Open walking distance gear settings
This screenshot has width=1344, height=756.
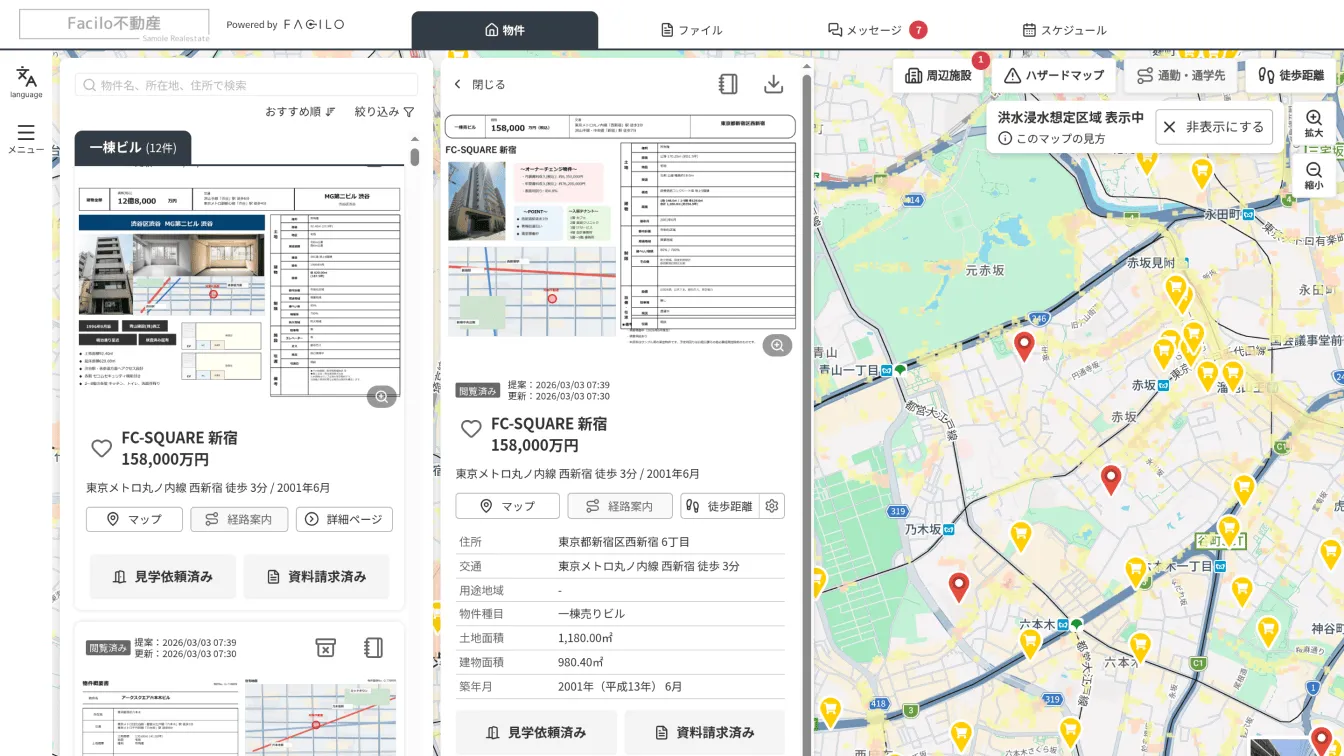coord(772,506)
